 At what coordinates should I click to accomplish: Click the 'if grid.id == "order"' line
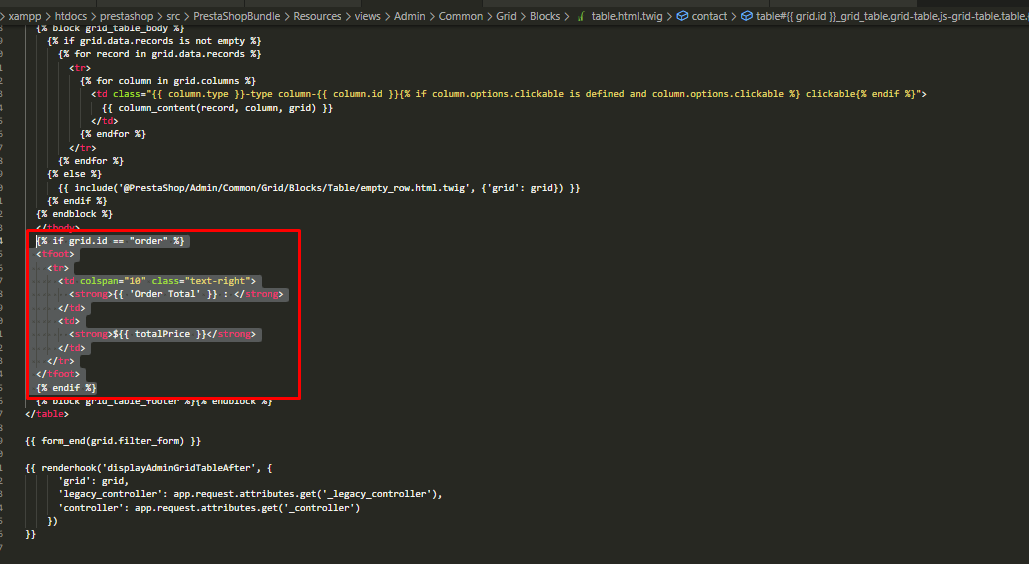click(110, 241)
